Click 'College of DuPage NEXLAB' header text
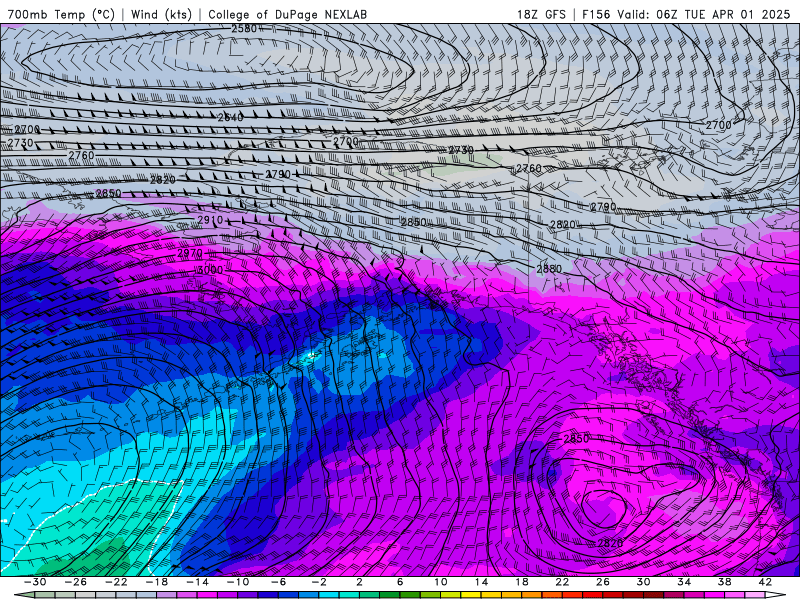The image size is (800, 600). 287,14
